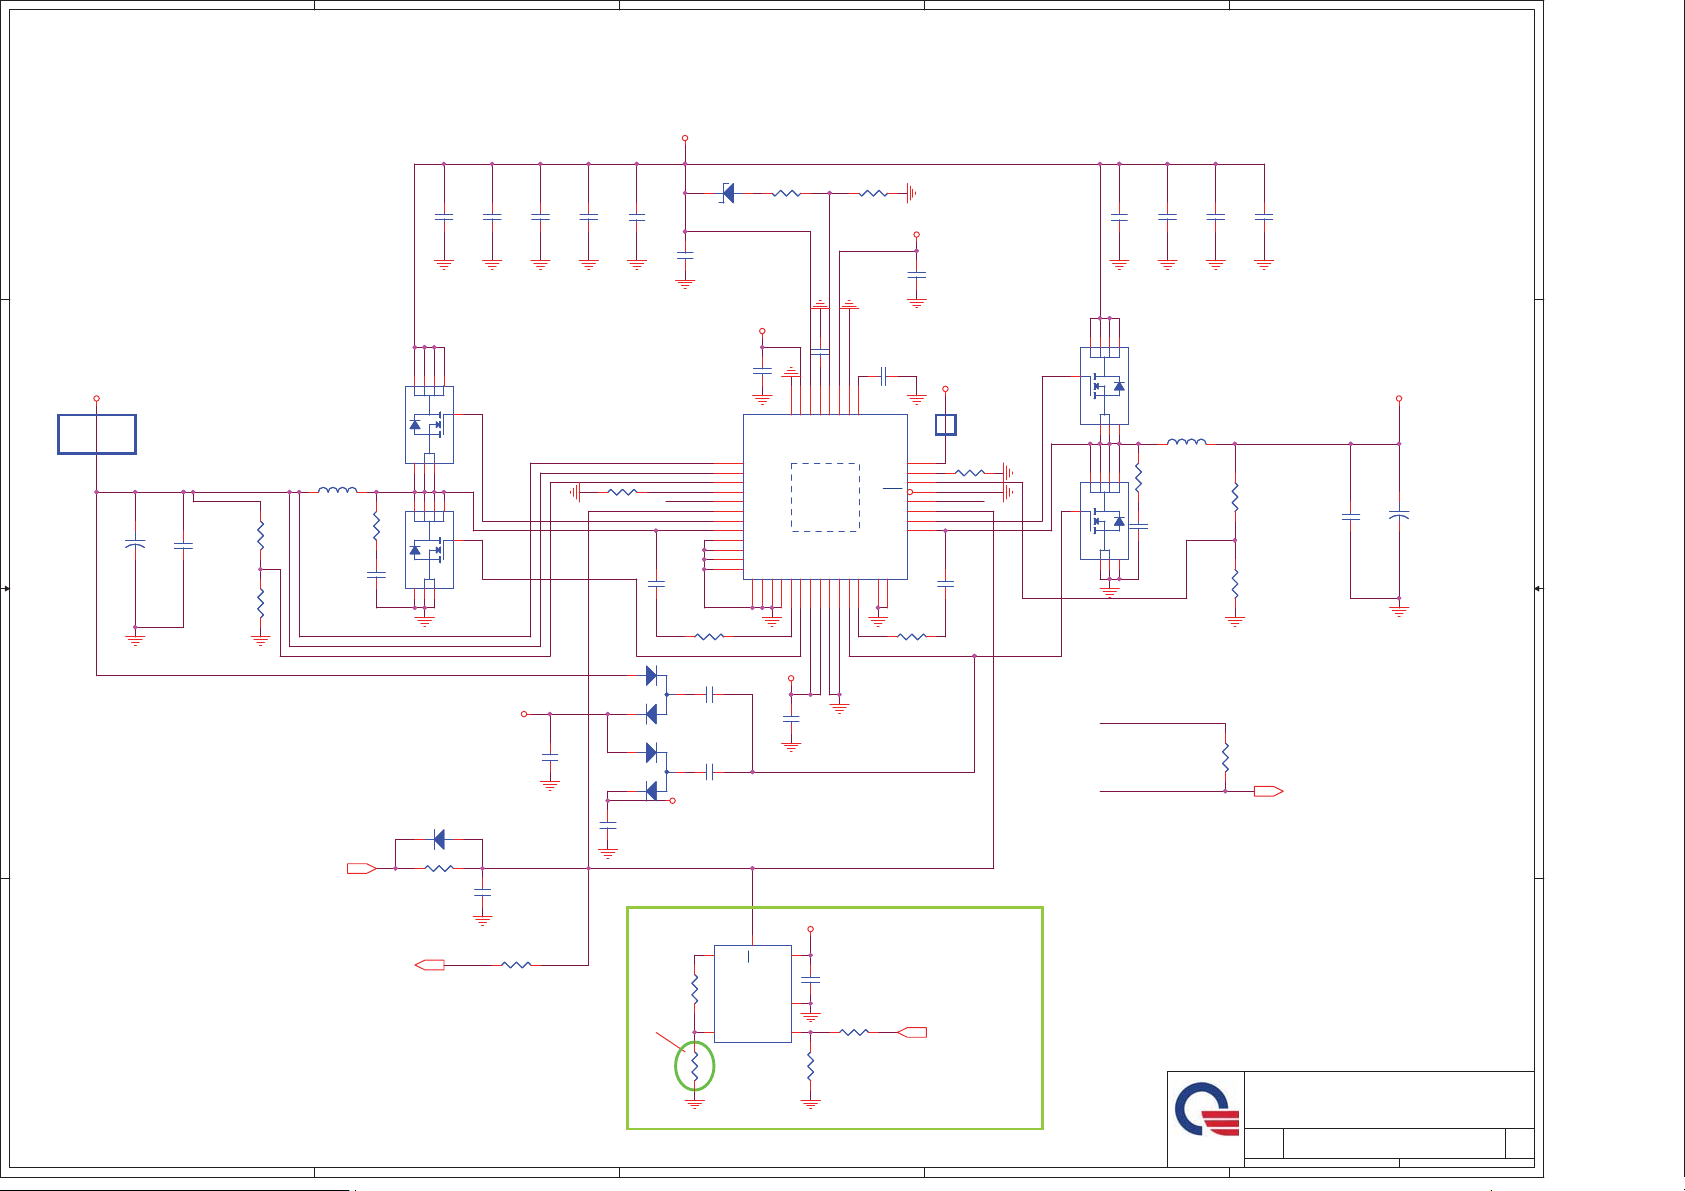The width and height of the screenshot is (1685, 1191).
Task: Click the power node circle at the very top
Action: (x=685, y=138)
